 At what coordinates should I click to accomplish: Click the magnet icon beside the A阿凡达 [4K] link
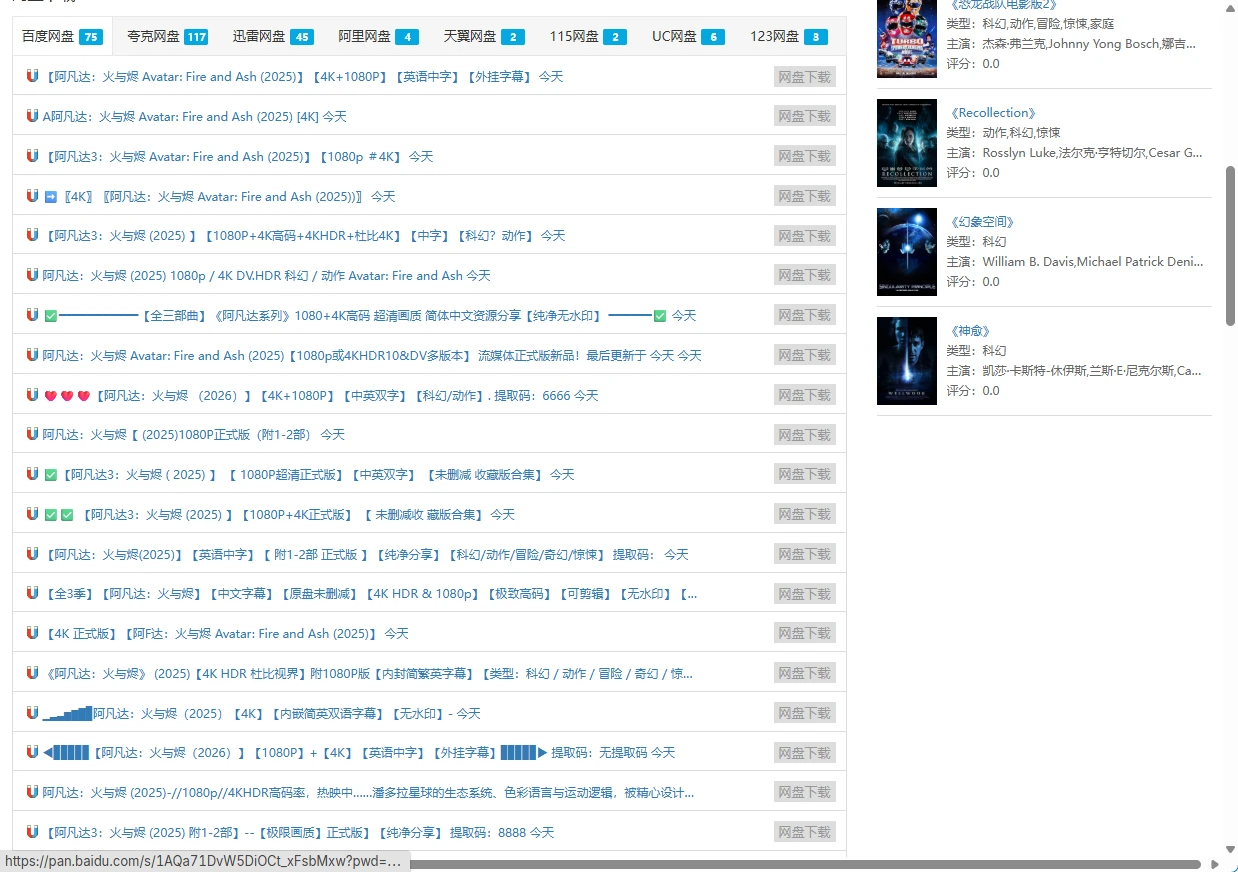[x=32, y=116]
